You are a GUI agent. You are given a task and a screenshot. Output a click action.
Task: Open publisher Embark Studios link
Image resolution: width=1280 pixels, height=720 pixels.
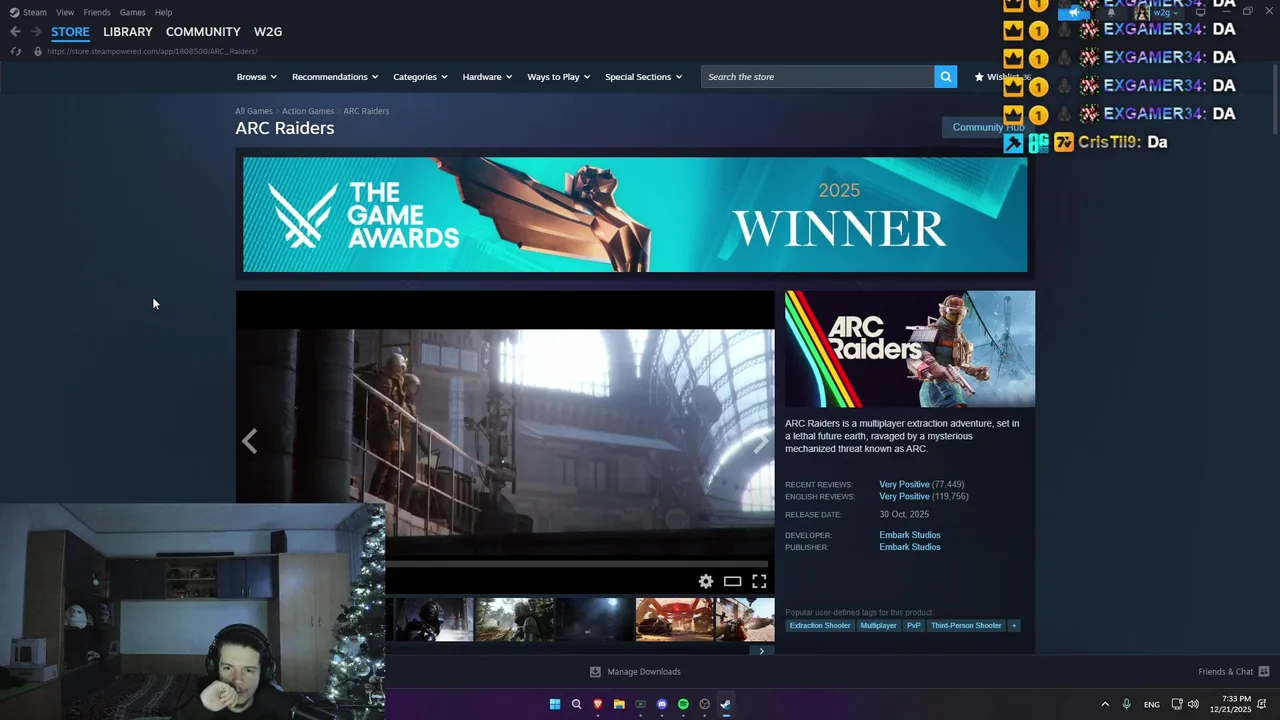[x=910, y=547]
